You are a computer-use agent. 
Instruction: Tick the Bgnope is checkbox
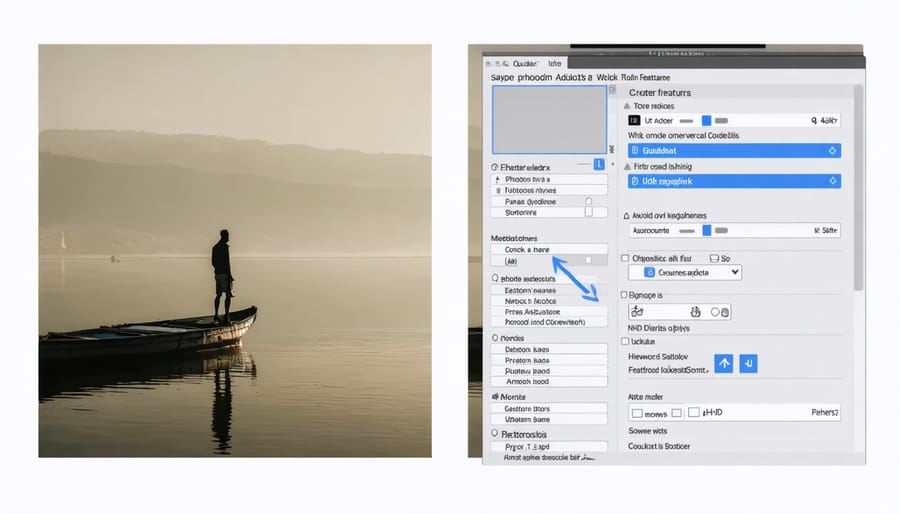[x=626, y=296]
